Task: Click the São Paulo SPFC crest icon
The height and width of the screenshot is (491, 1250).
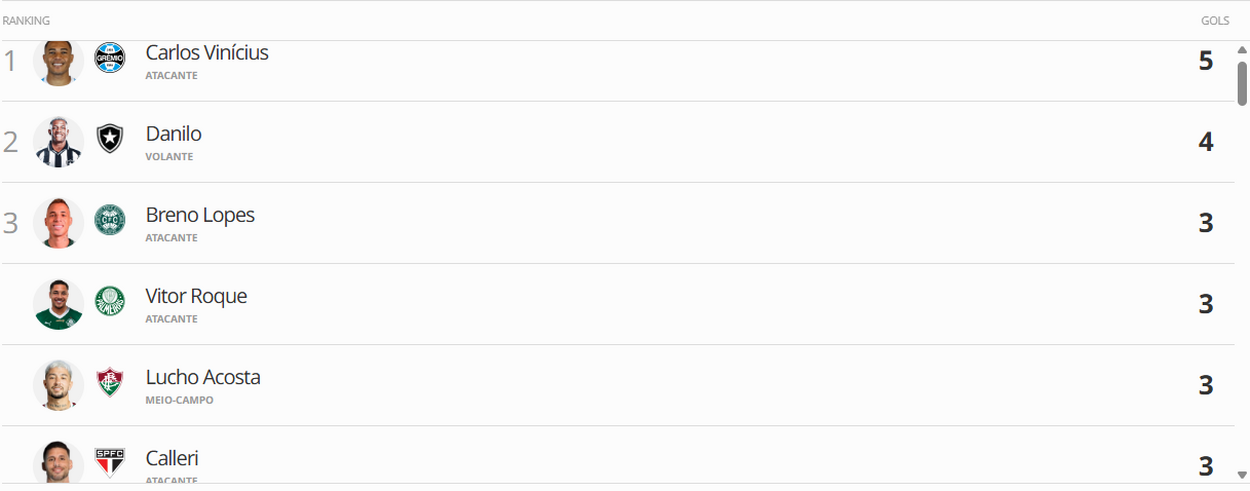Action: pos(109,462)
